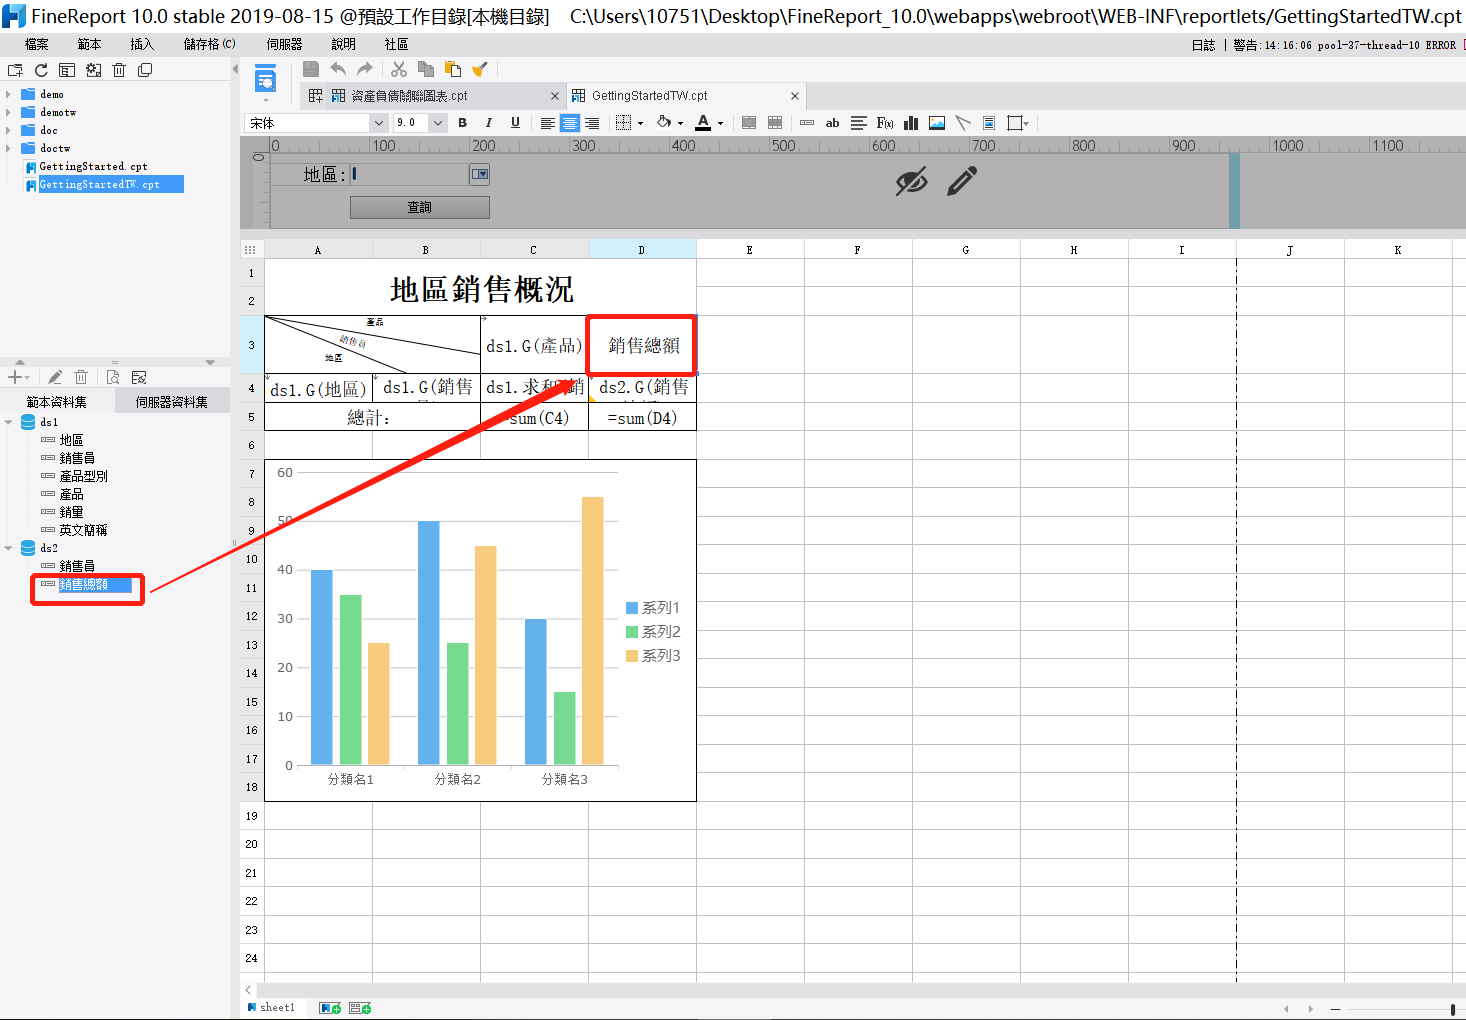This screenshot has width=1466, height=1020.
Task: Paste from clipboard
Action: point(453,69)
